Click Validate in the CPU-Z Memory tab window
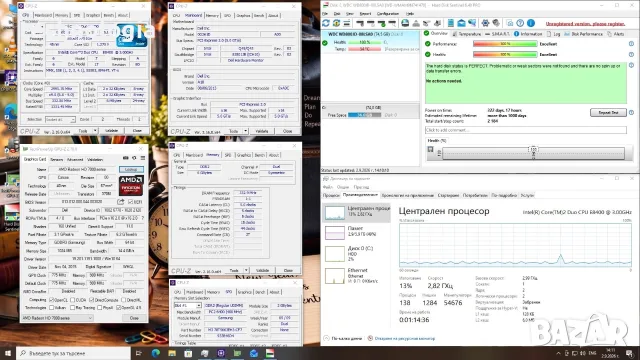 tap(262, 270)
